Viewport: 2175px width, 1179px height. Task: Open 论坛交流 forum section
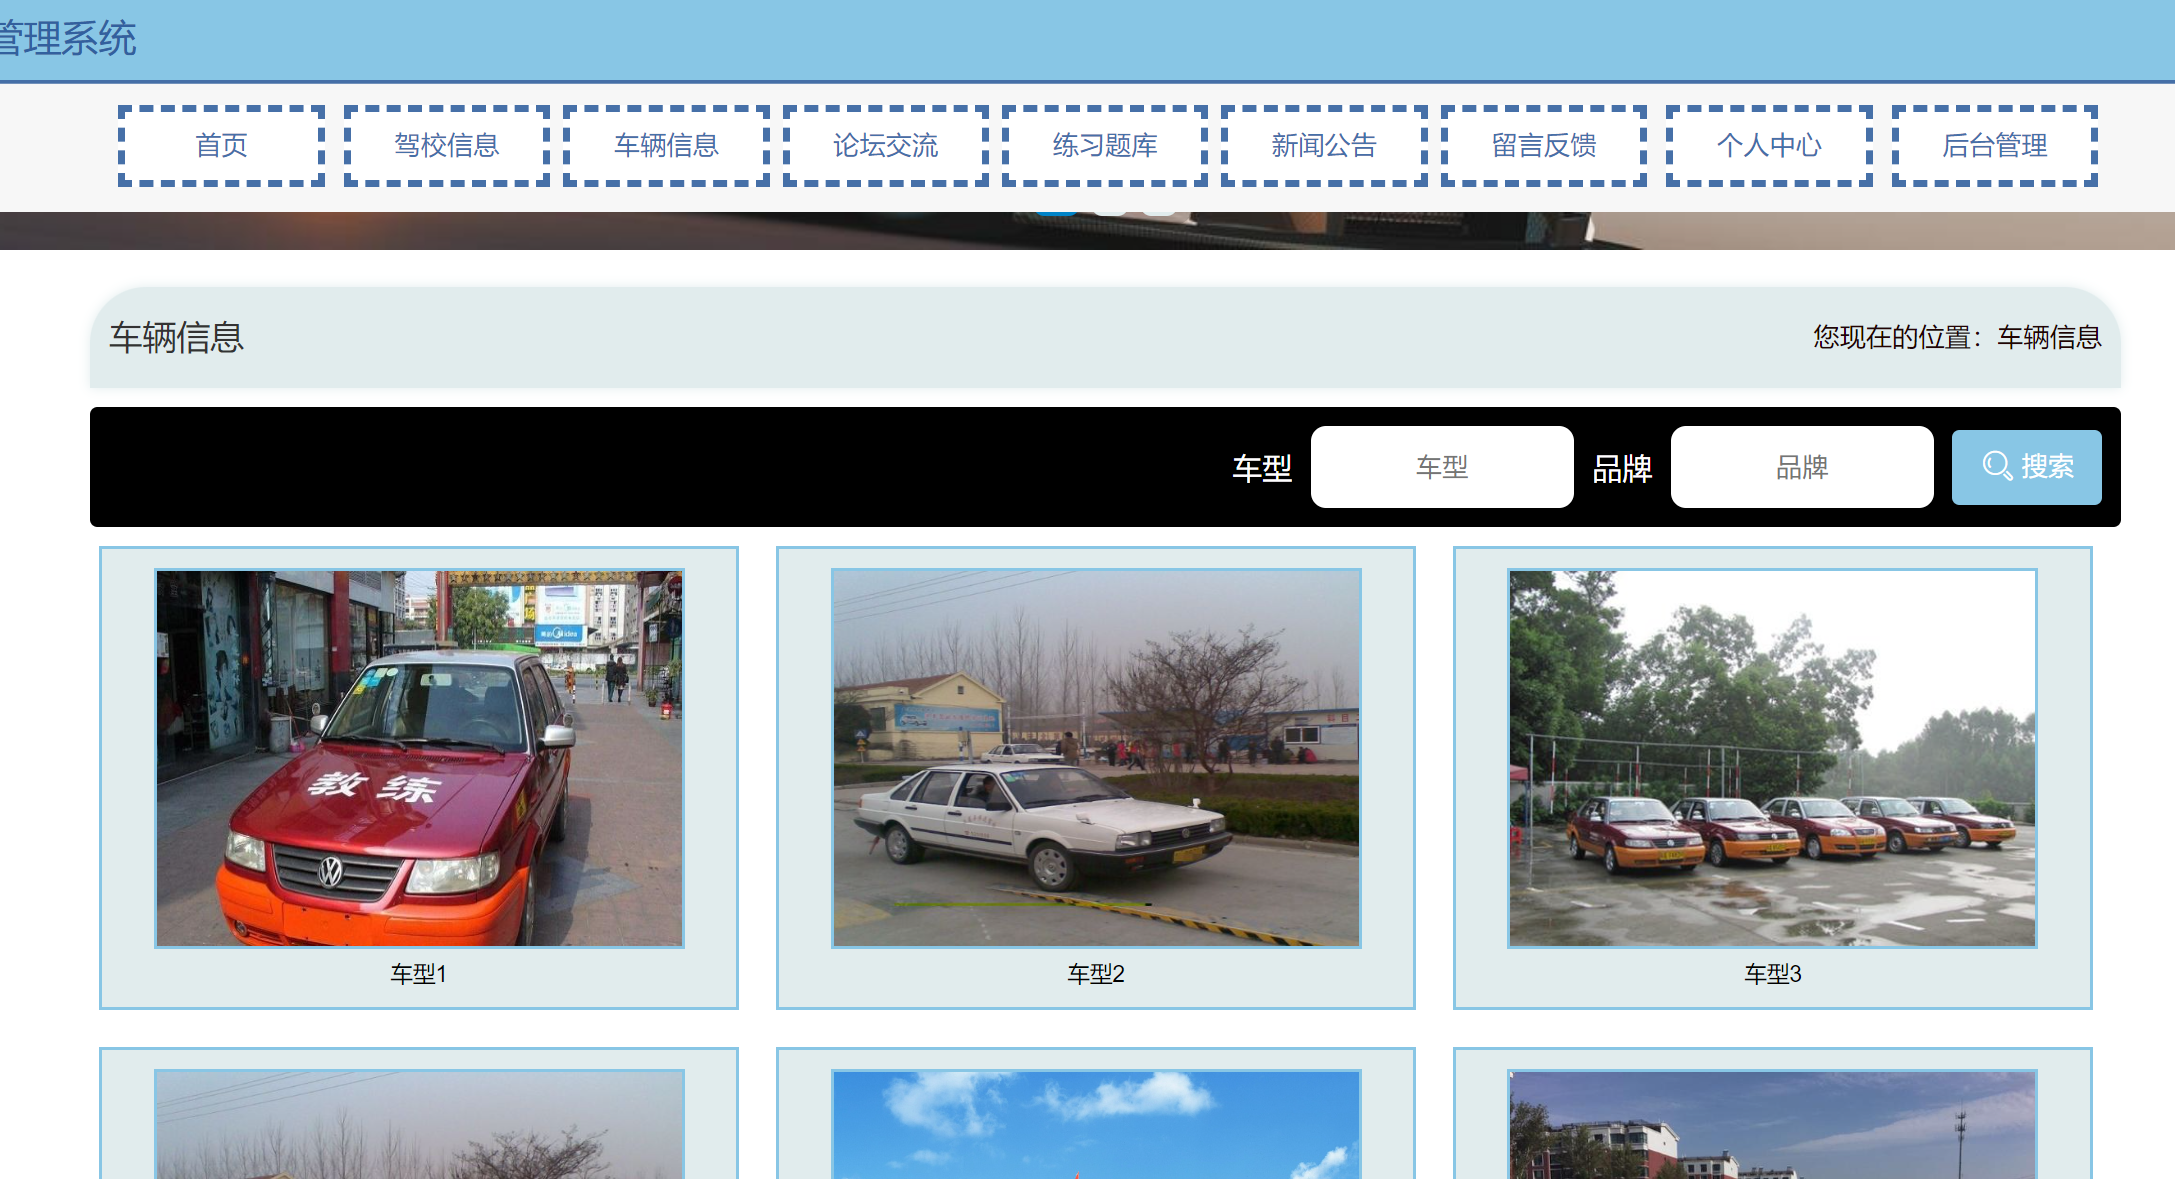(885, 146)
